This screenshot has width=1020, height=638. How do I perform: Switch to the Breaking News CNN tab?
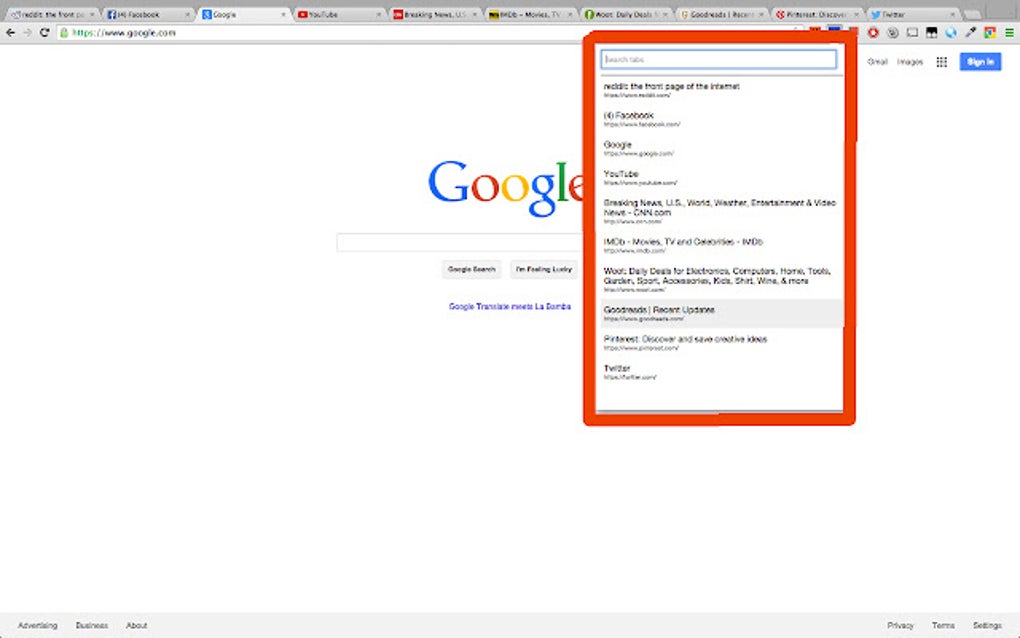coord(430,14)
